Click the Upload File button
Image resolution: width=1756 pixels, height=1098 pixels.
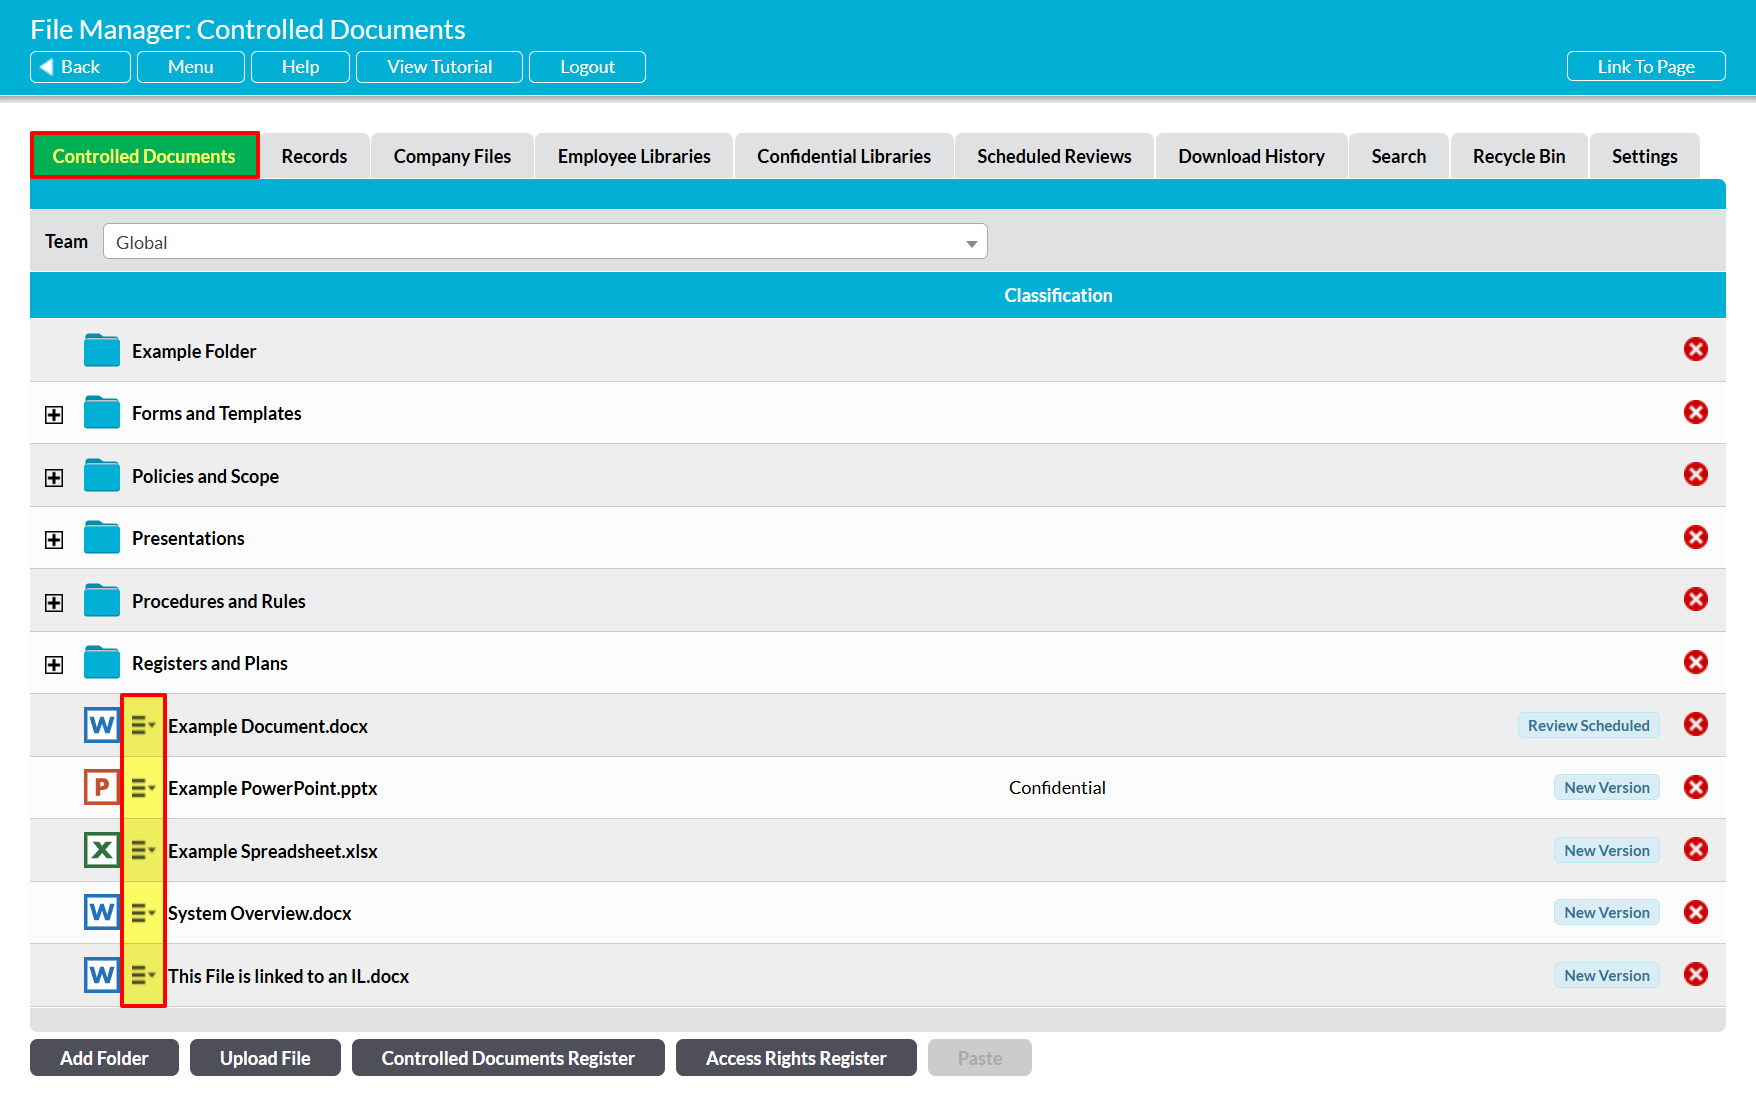click(265, 1058)
